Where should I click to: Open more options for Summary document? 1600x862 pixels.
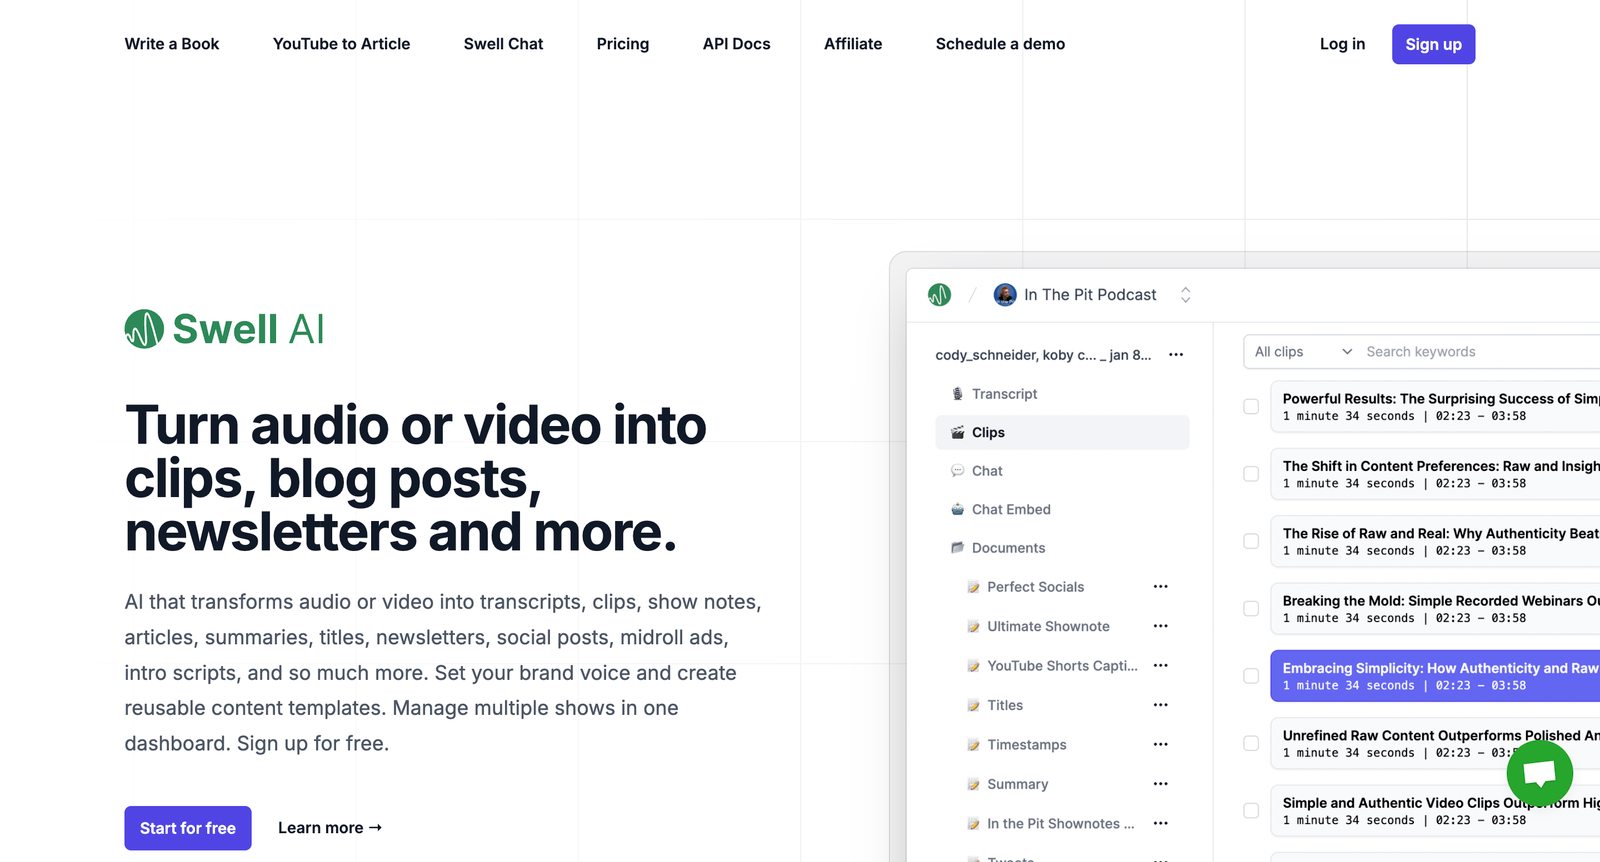[x=1160, y=784]
